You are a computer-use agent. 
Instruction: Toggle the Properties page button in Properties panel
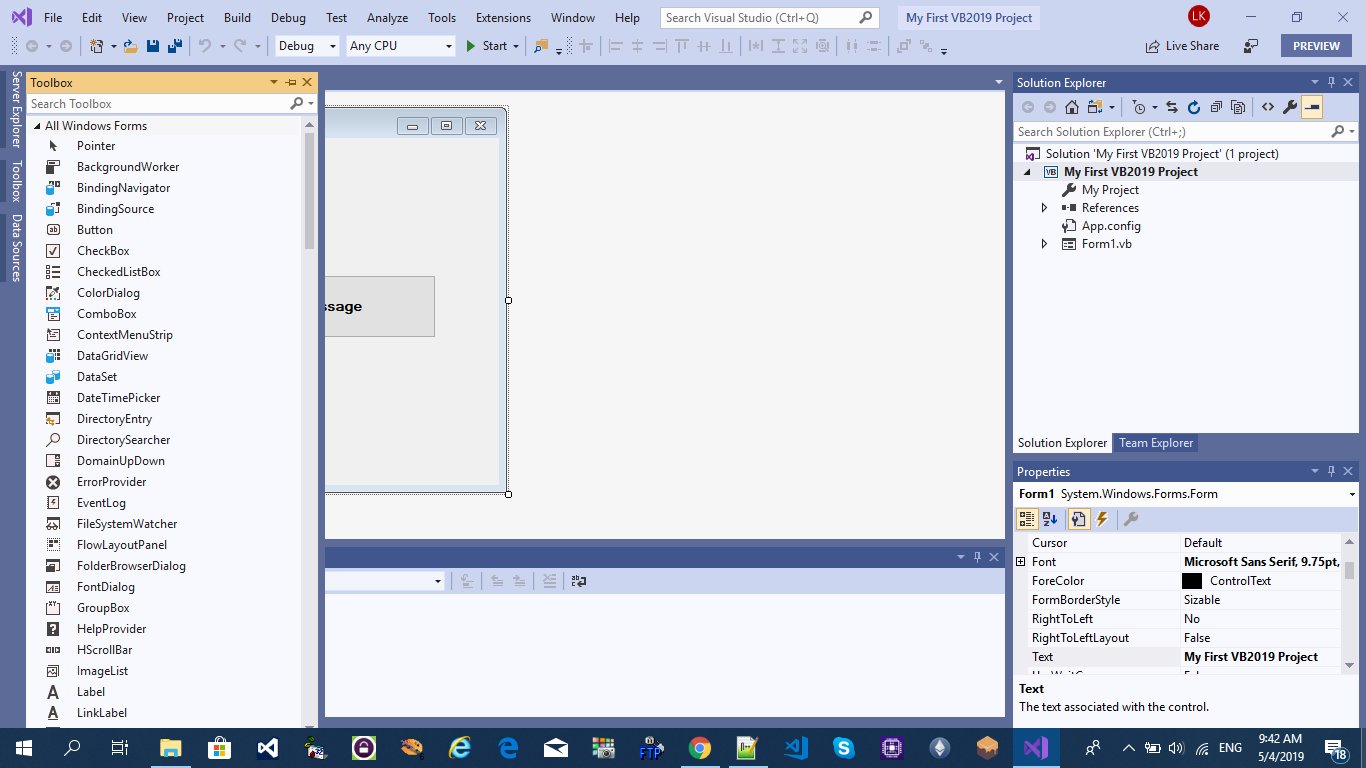coord(1078,519)
